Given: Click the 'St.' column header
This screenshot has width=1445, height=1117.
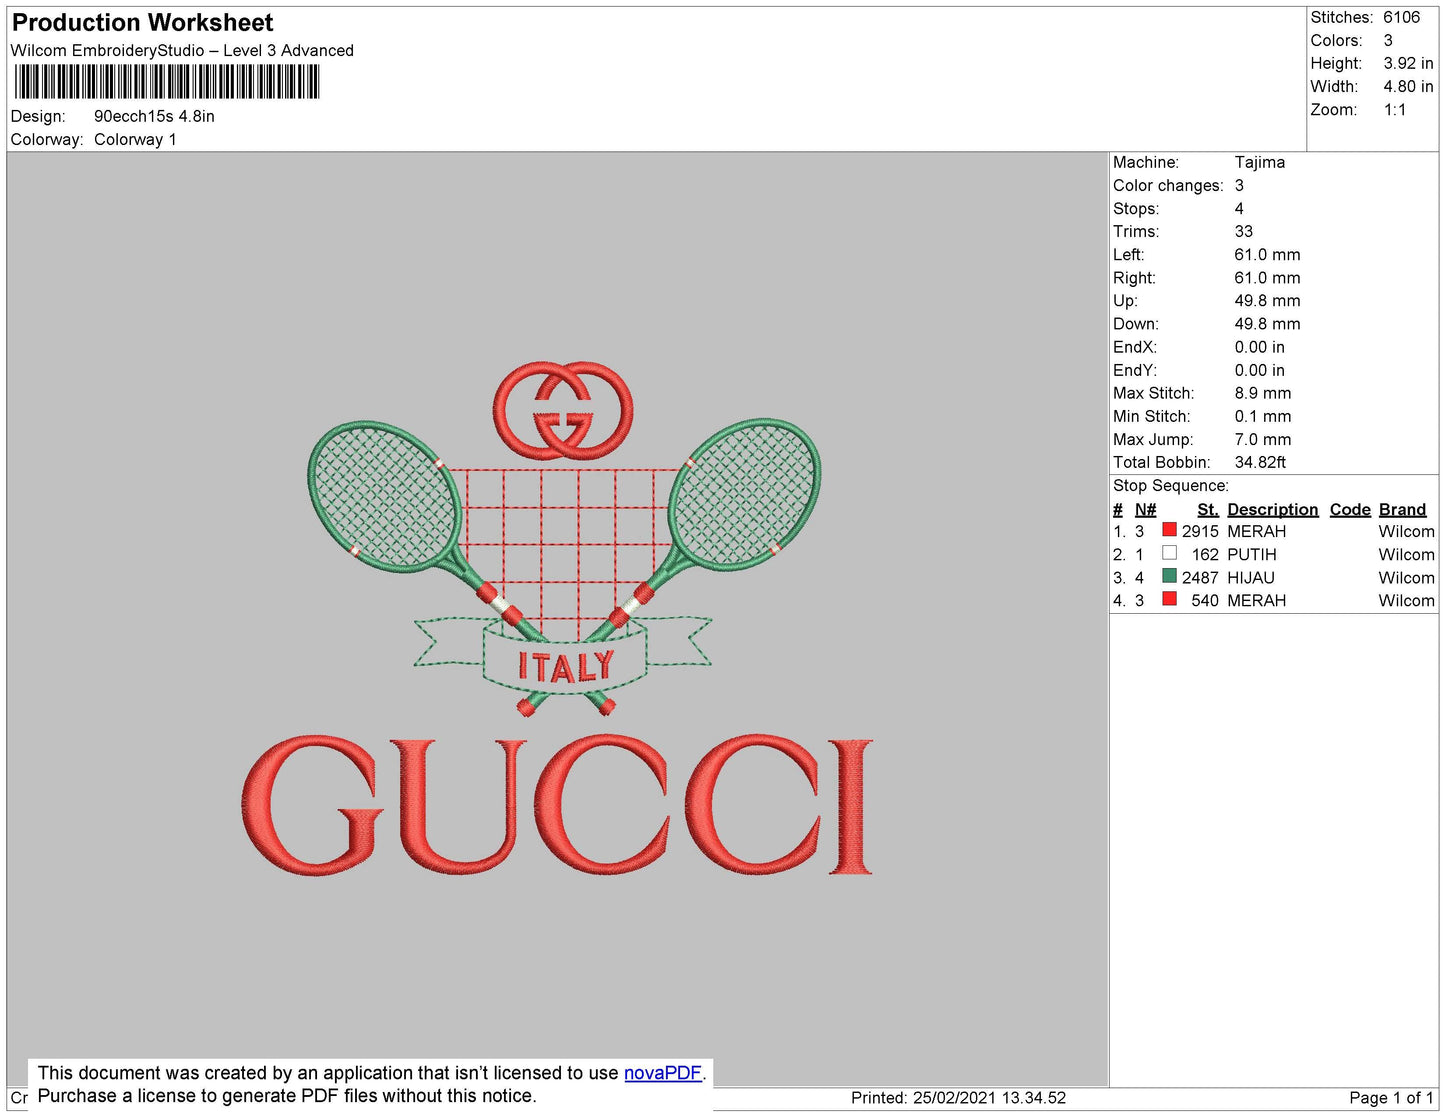Looking at the screenshot, I should [x=1208, y=509].
